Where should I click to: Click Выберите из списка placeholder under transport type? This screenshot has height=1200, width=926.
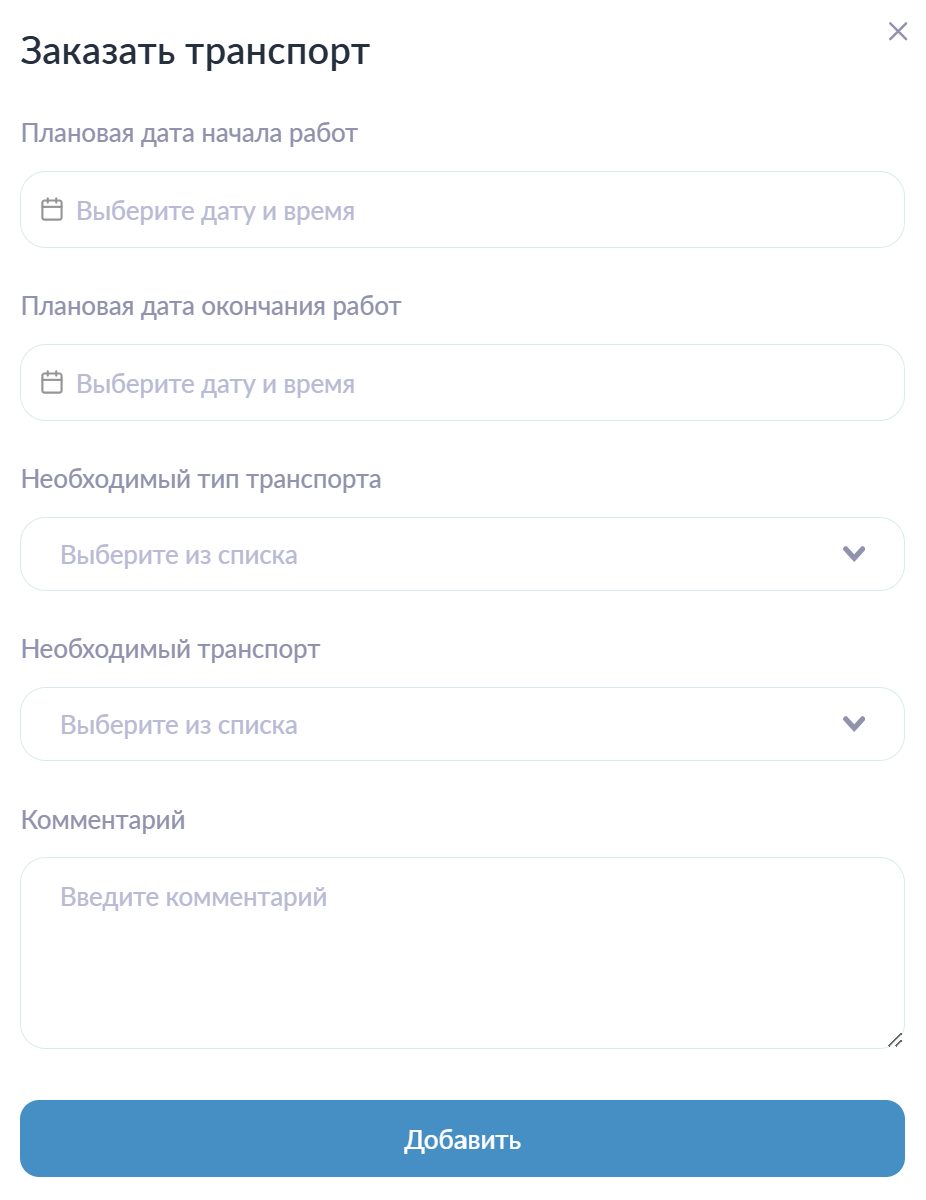[179, 554]
